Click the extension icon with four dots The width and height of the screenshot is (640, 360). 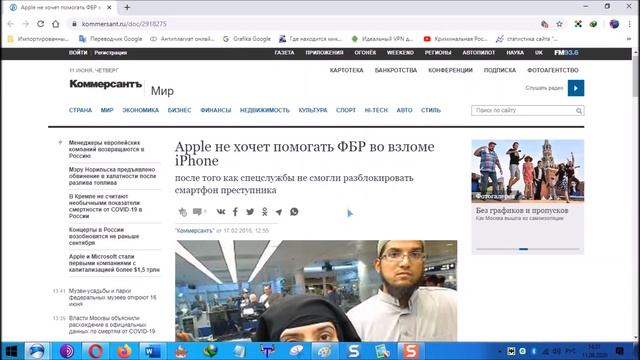click(578, 24)
